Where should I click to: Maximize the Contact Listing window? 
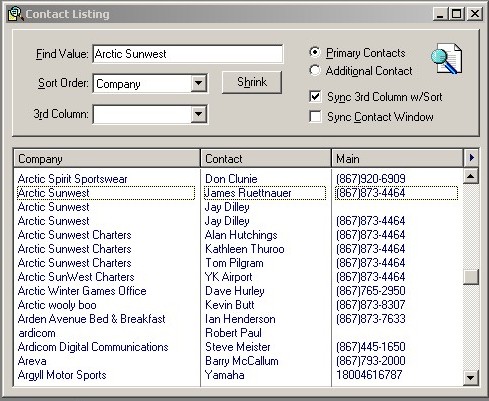tap(457, 14)
